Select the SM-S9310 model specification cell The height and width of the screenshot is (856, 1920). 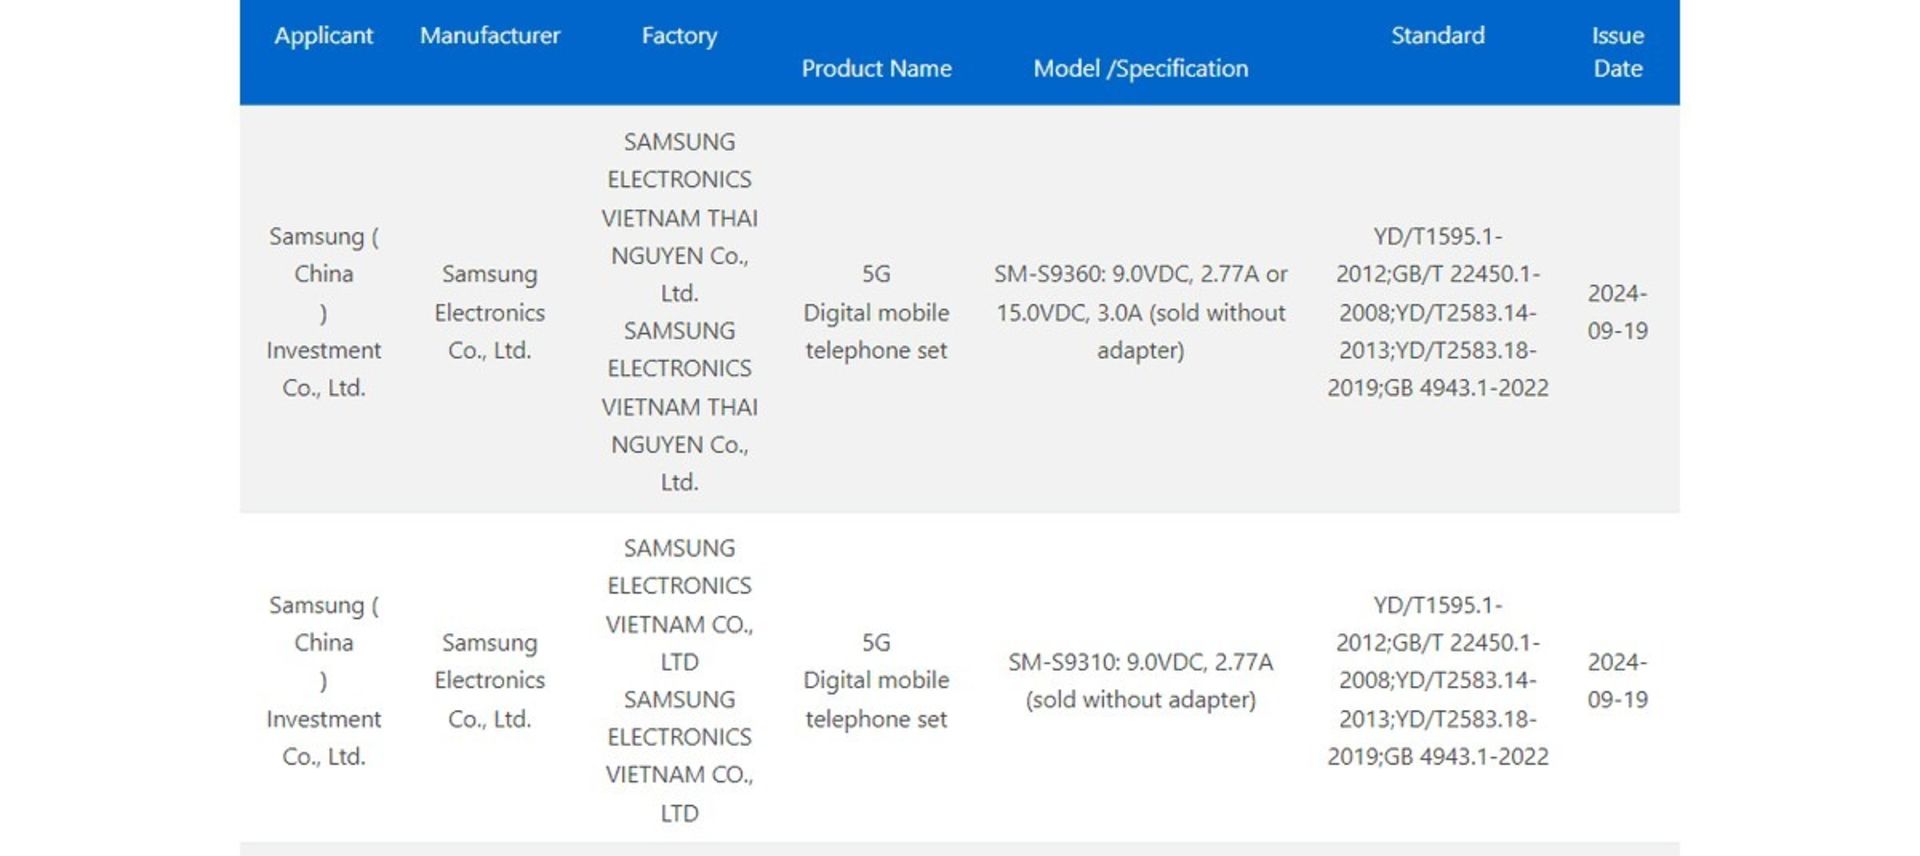click(1140, 680)
